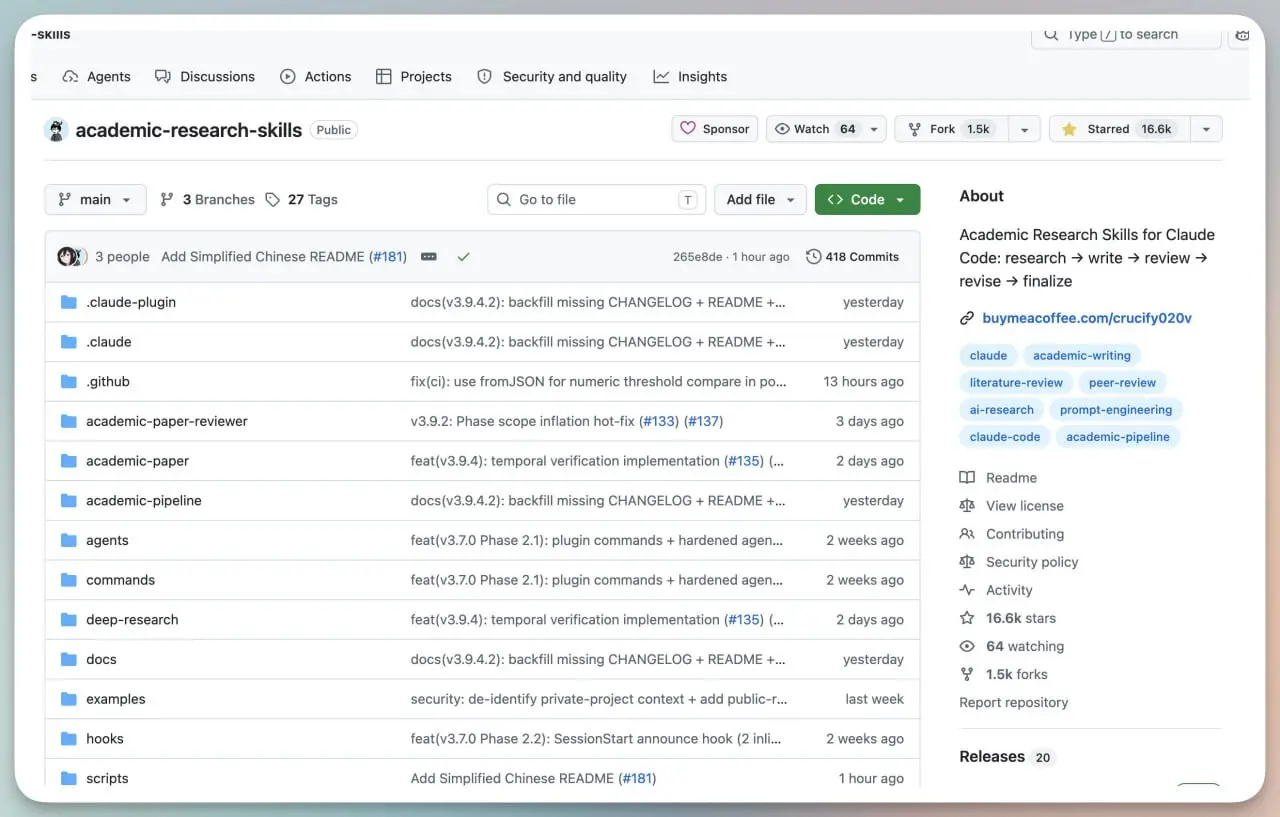Open academic-research-skills repository title link
1280x817 pixels.
(x=189, y=130)
